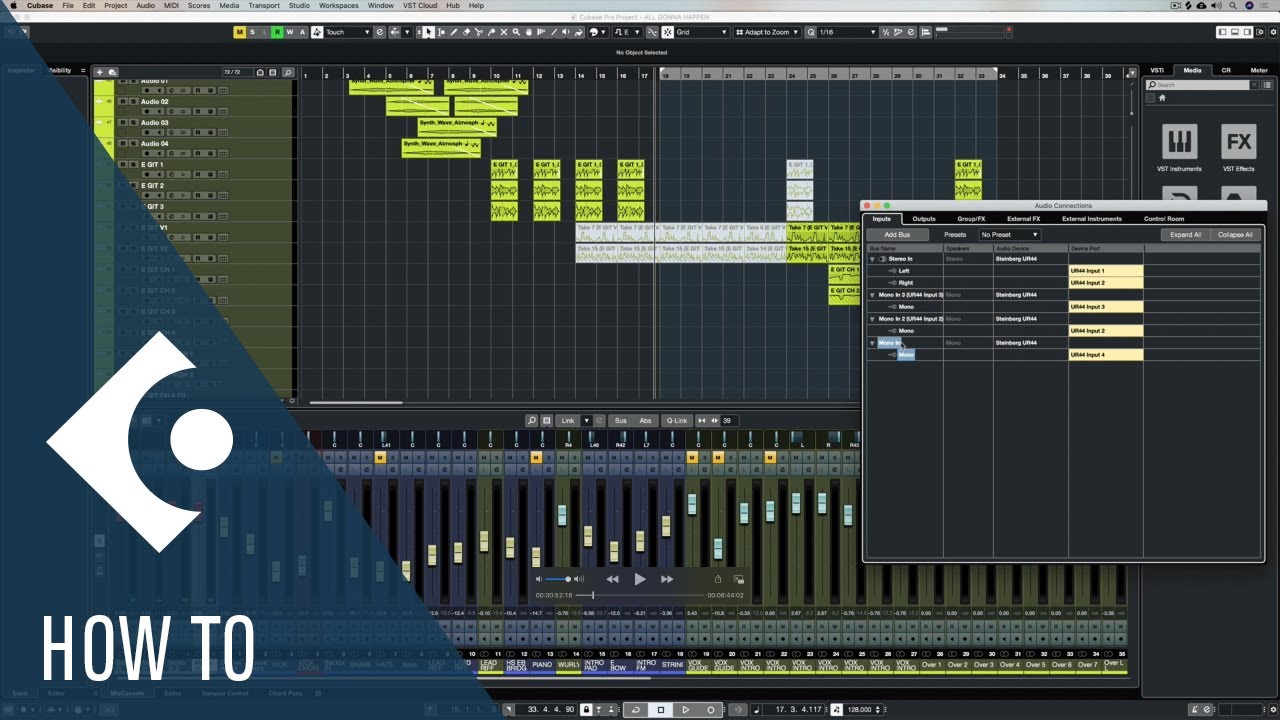Open the Grid snap type dropdown
Screen dimensions: 1280x720
tap(701, 32)
